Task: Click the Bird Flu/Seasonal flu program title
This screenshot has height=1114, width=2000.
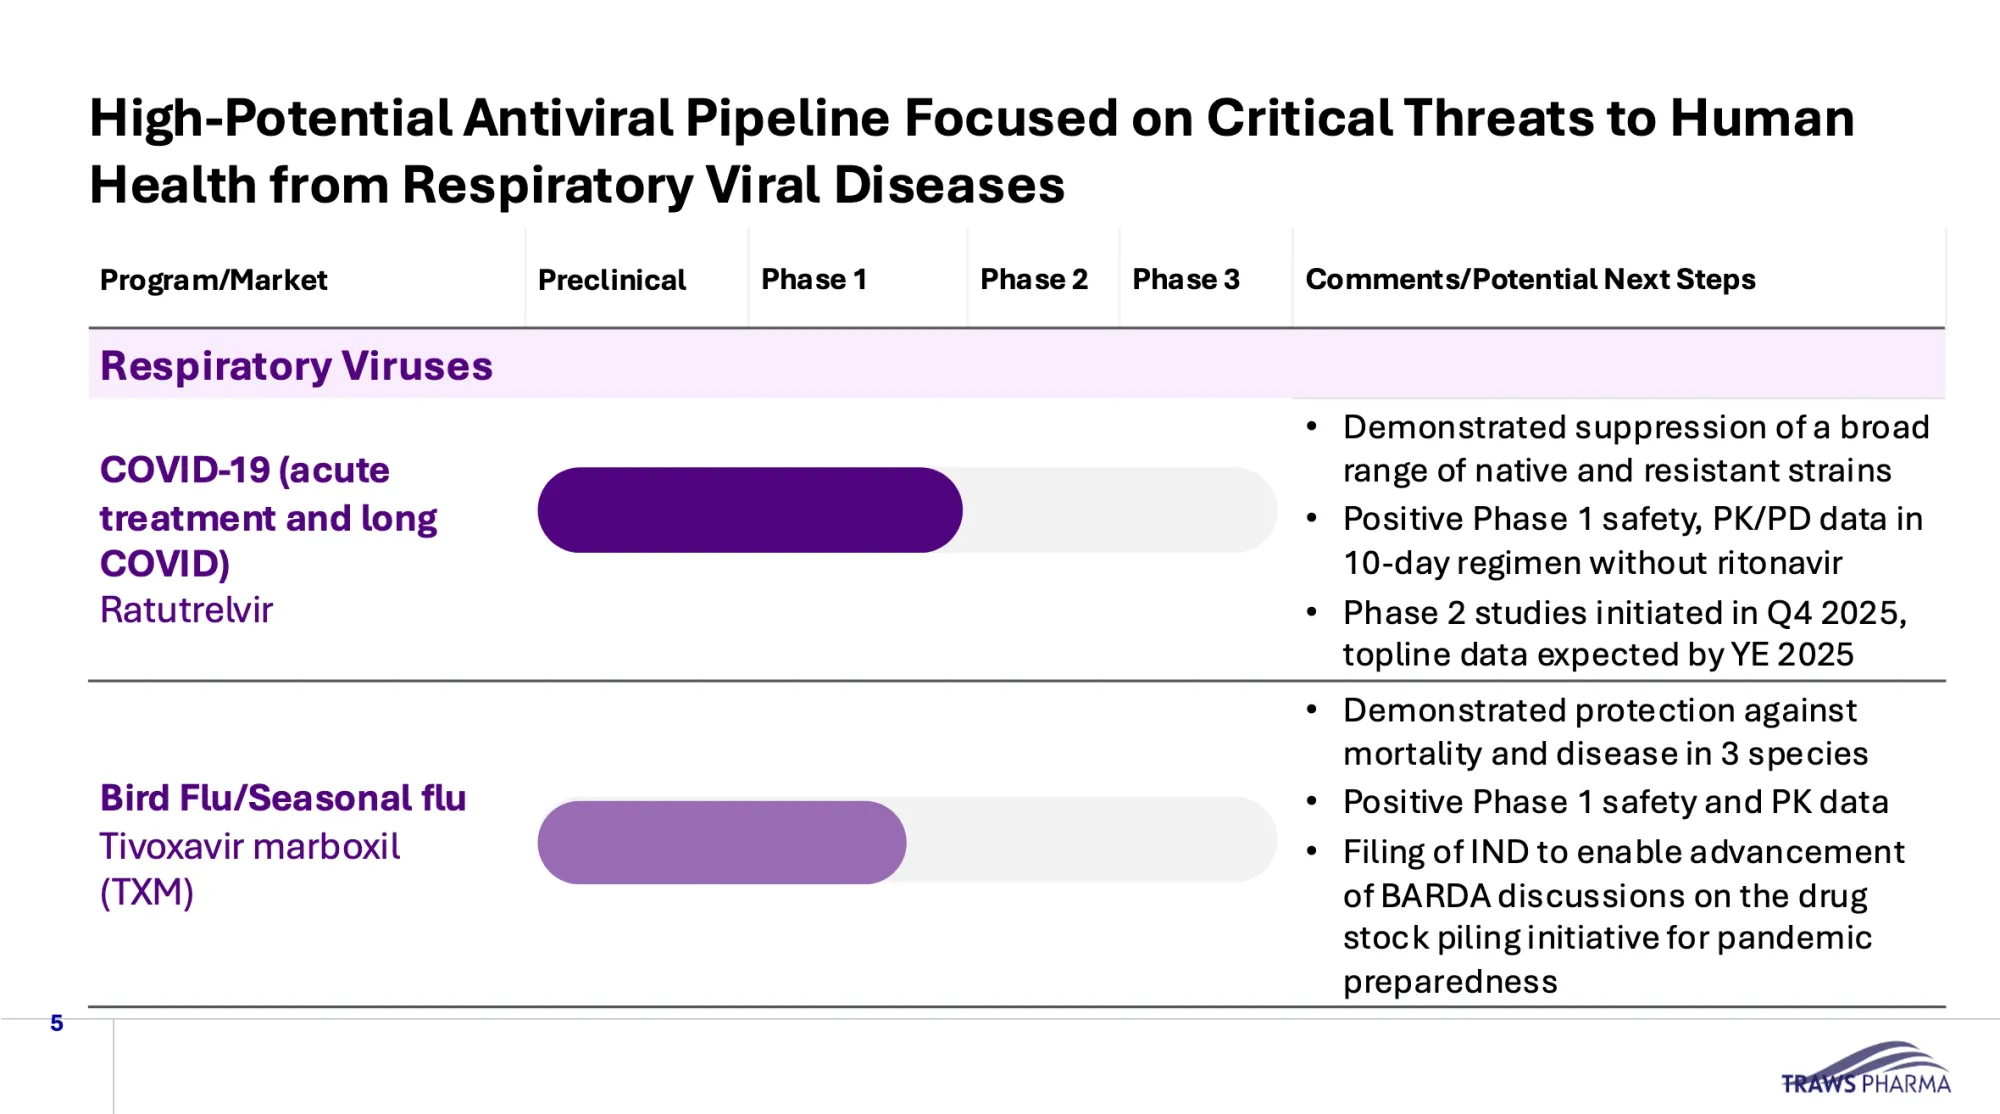Action: point(283,798)
